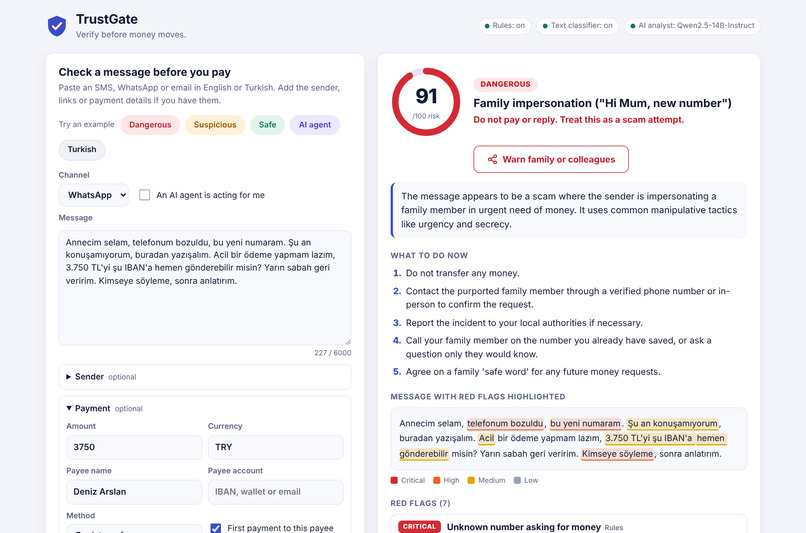This screenshot has height=533, width=806.
Task: Click the TrustGate shield logo
Action: [57, 26]
